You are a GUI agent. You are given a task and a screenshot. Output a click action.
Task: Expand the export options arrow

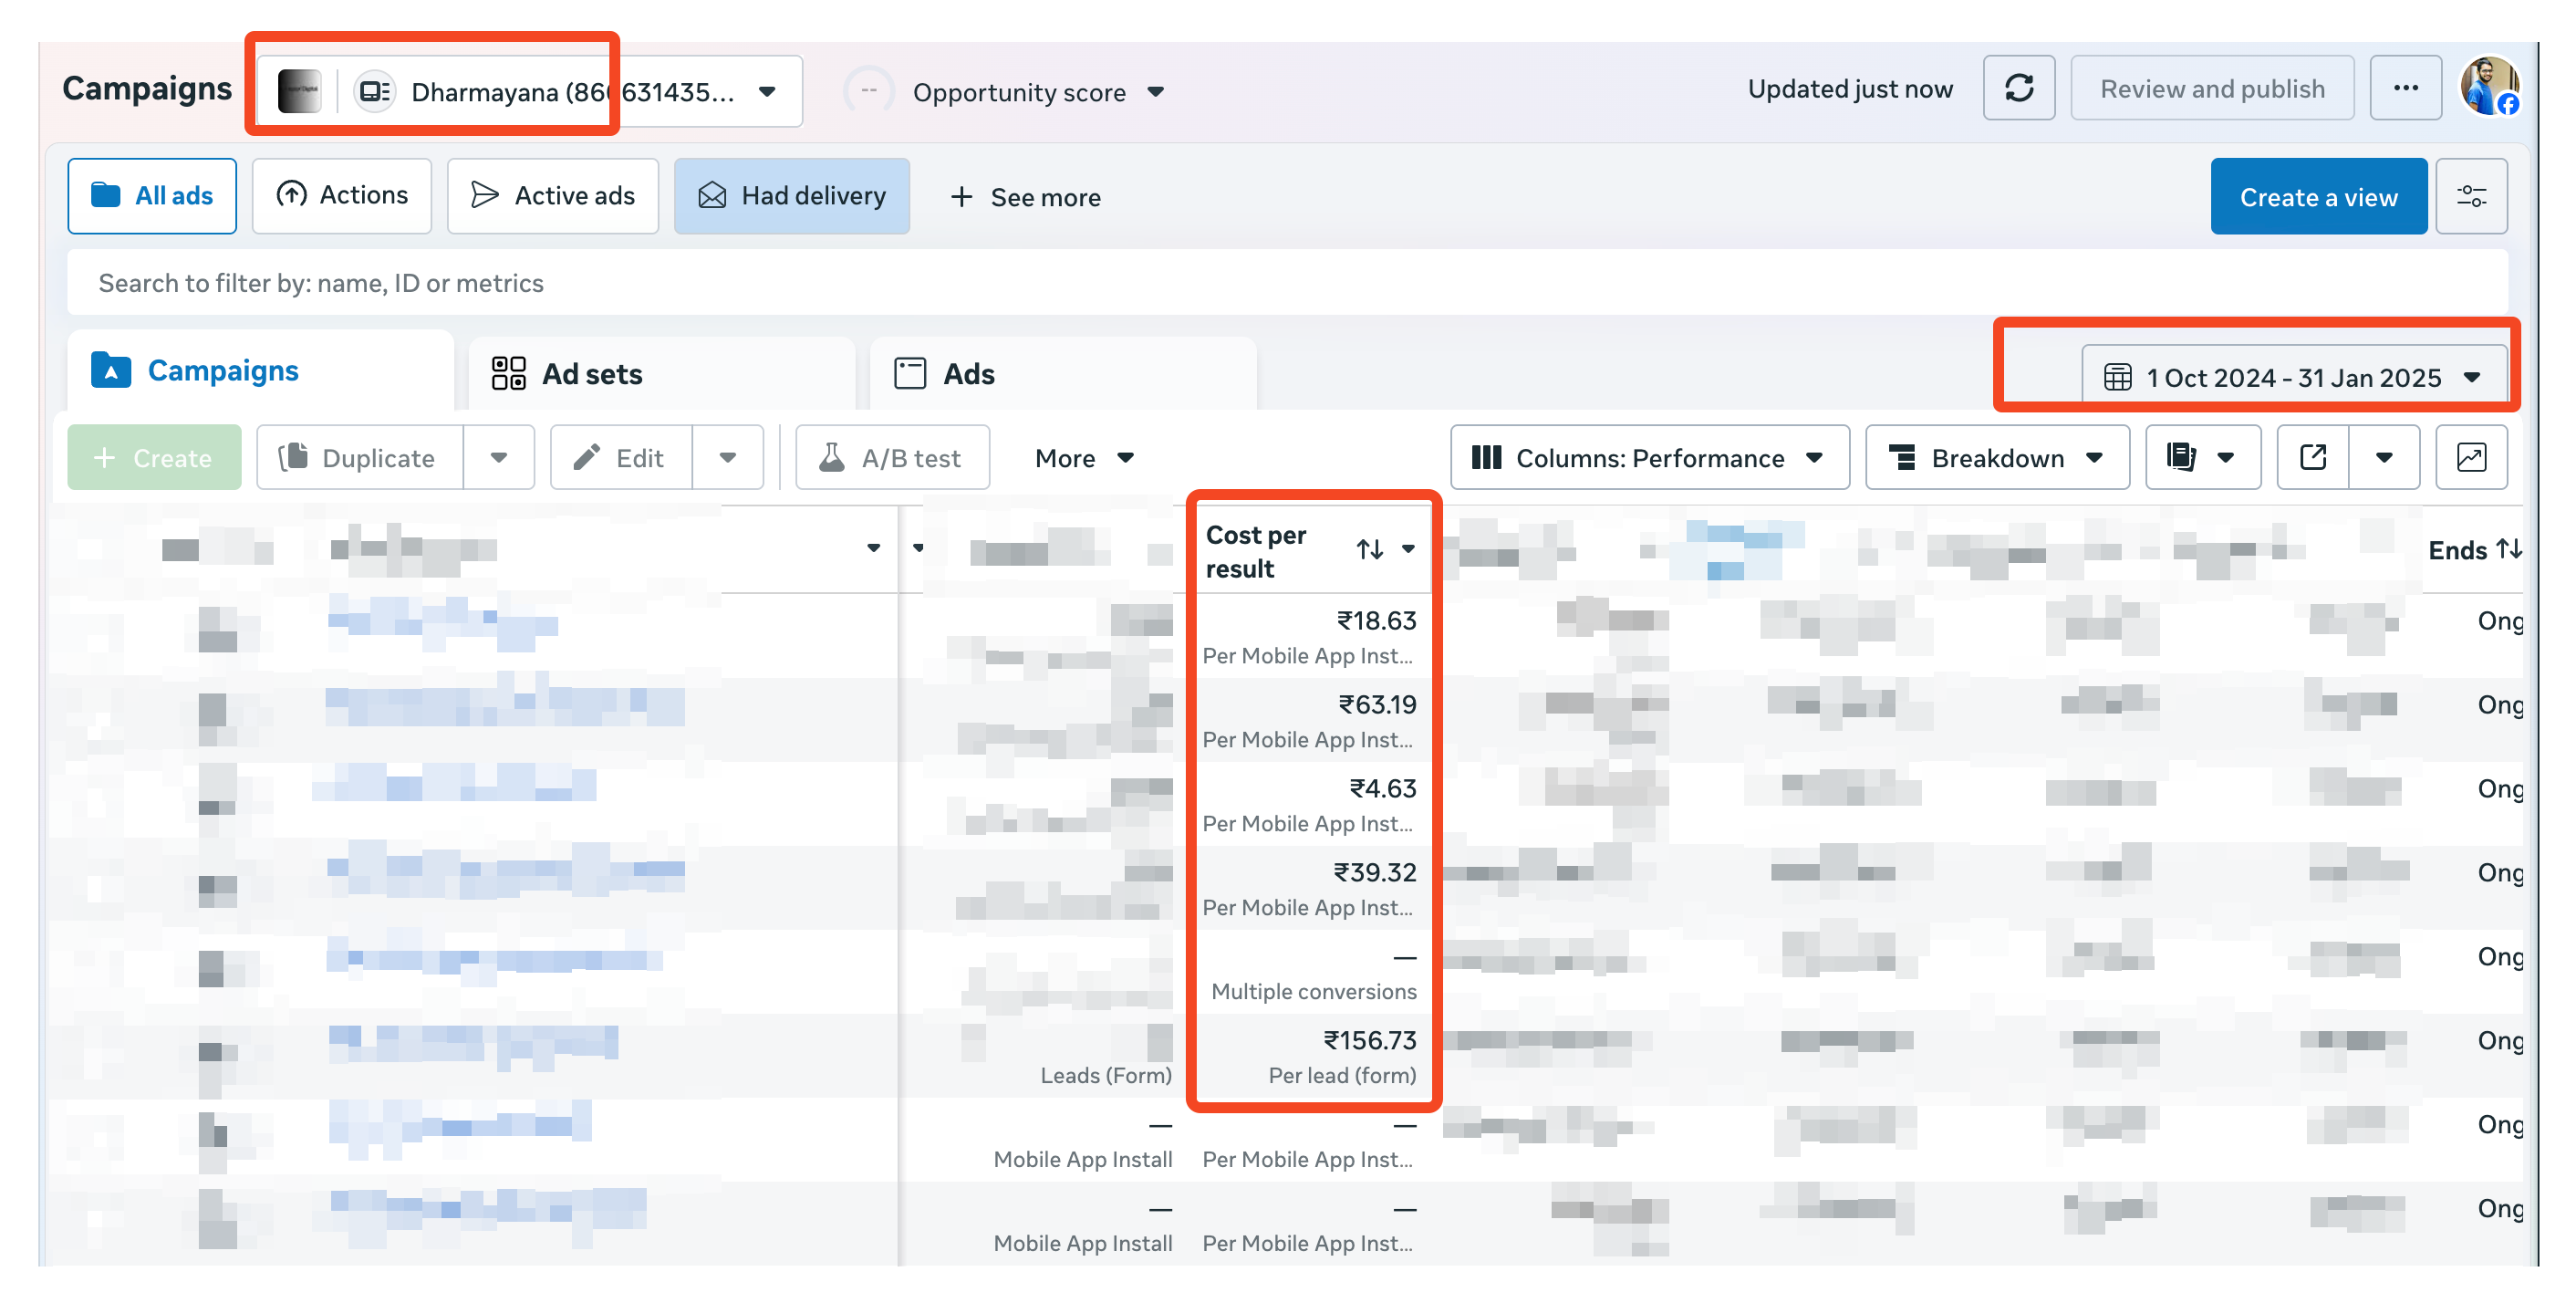(2384, 458)
